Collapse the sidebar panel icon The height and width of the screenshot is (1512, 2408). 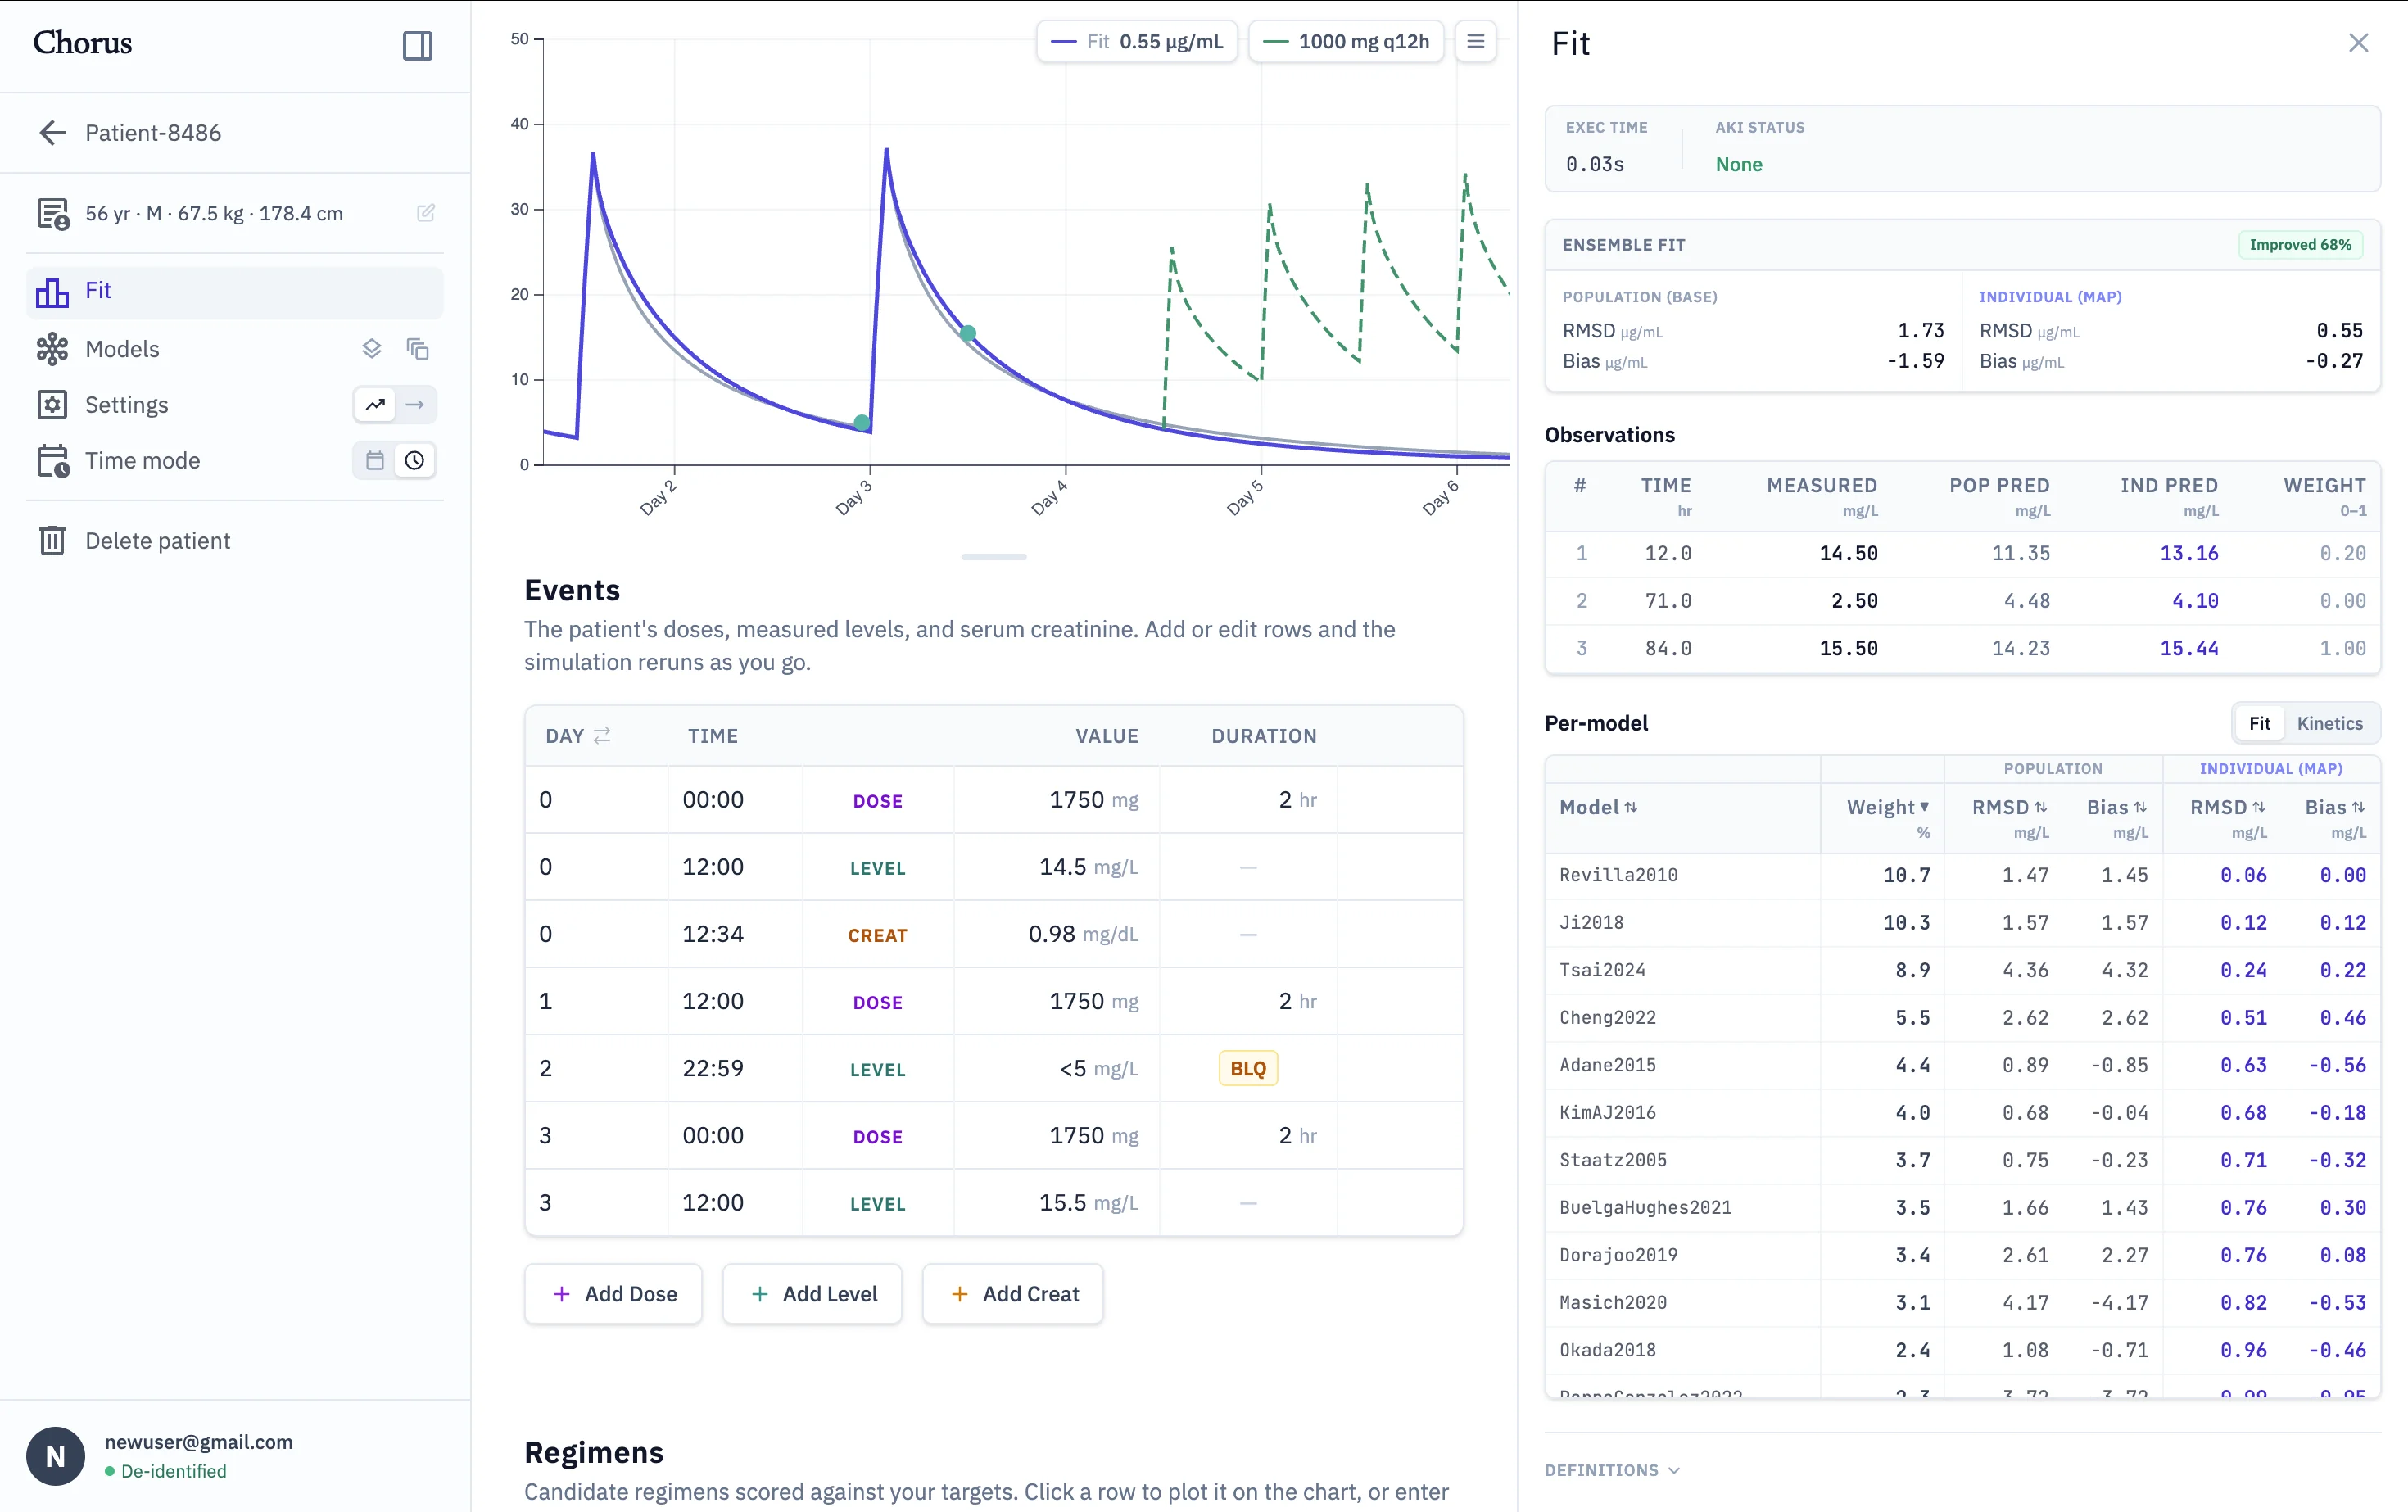pyautogui.click(x=417, y=45)
